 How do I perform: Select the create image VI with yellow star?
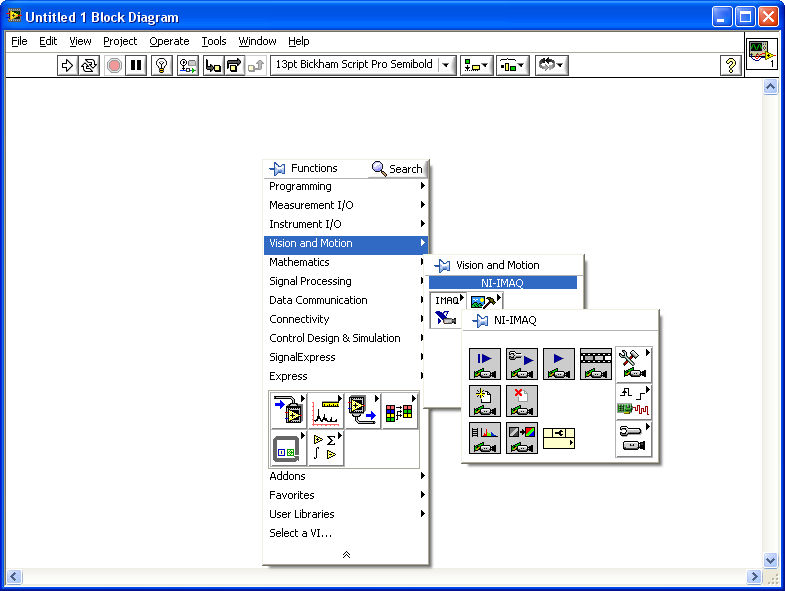pos(485,401)
